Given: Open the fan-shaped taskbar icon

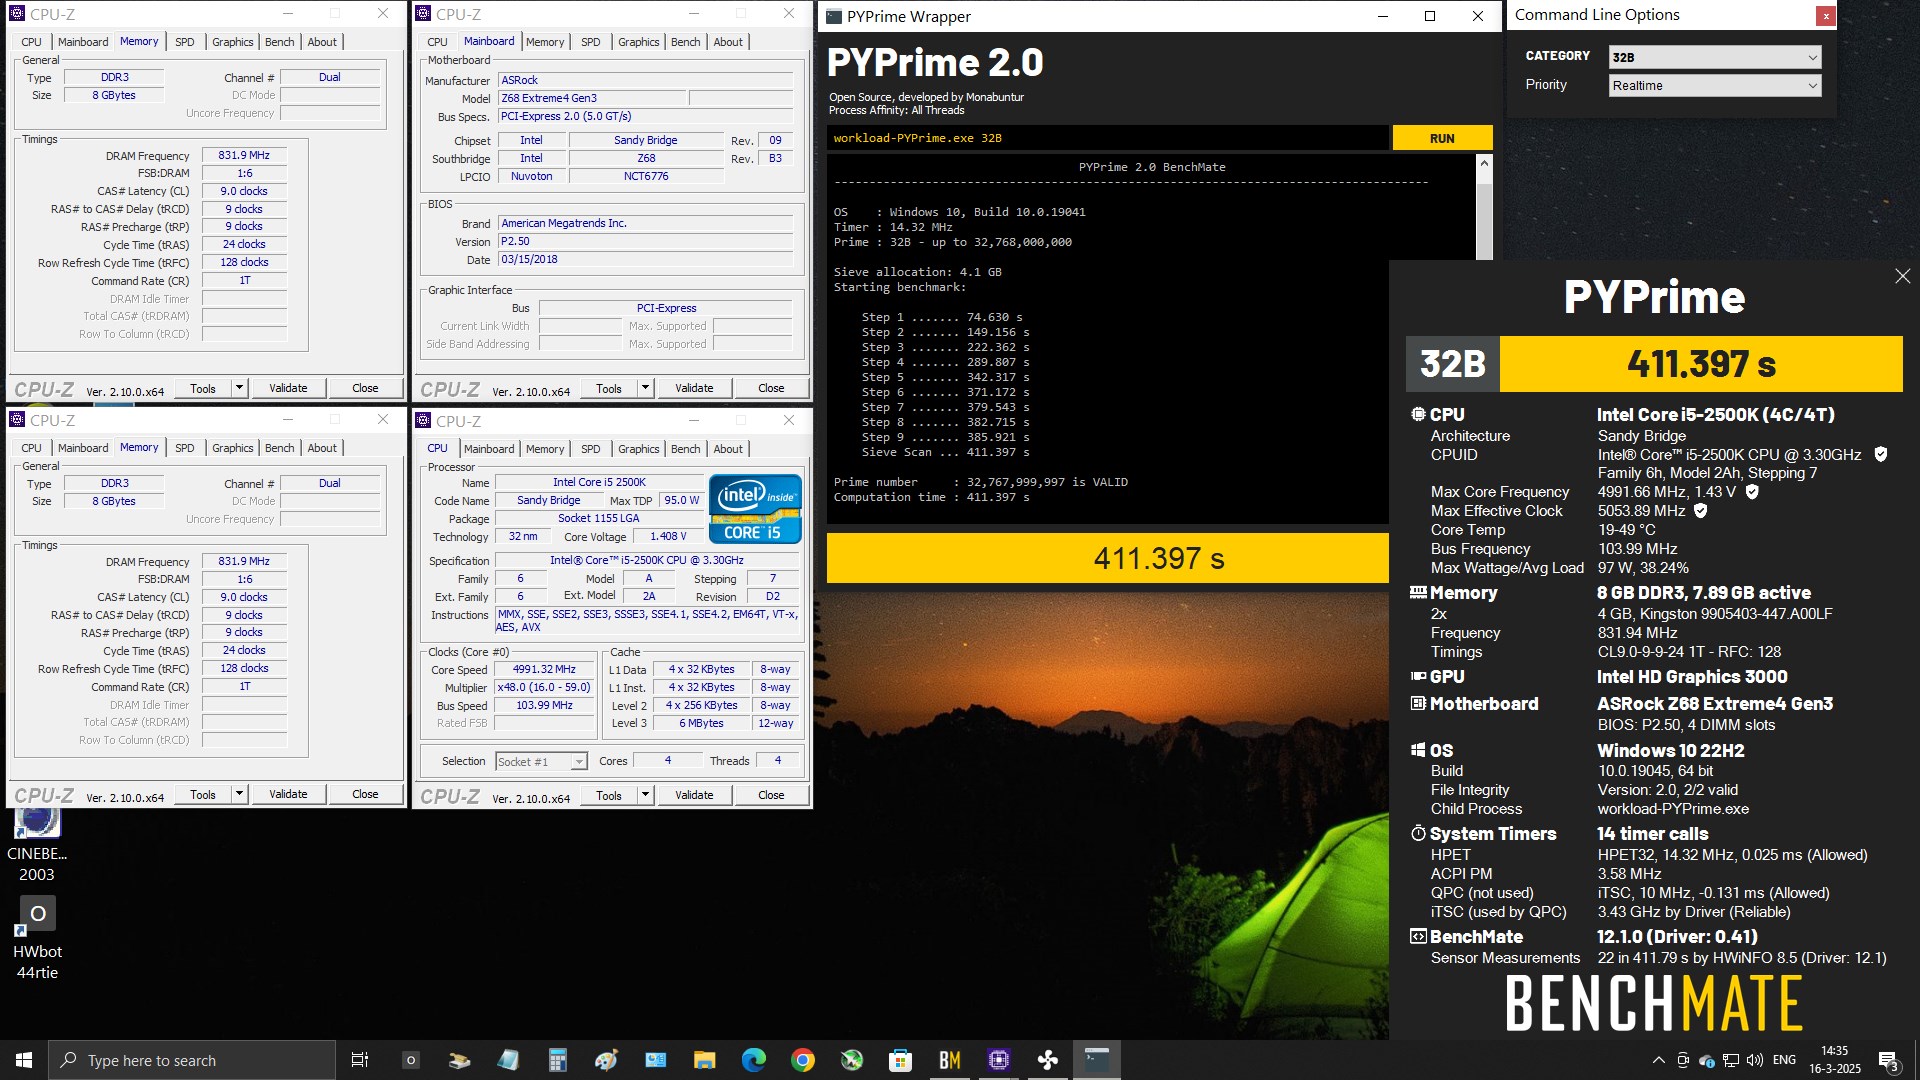Looking at the screenshot, I should [x=1047, y=1060].
